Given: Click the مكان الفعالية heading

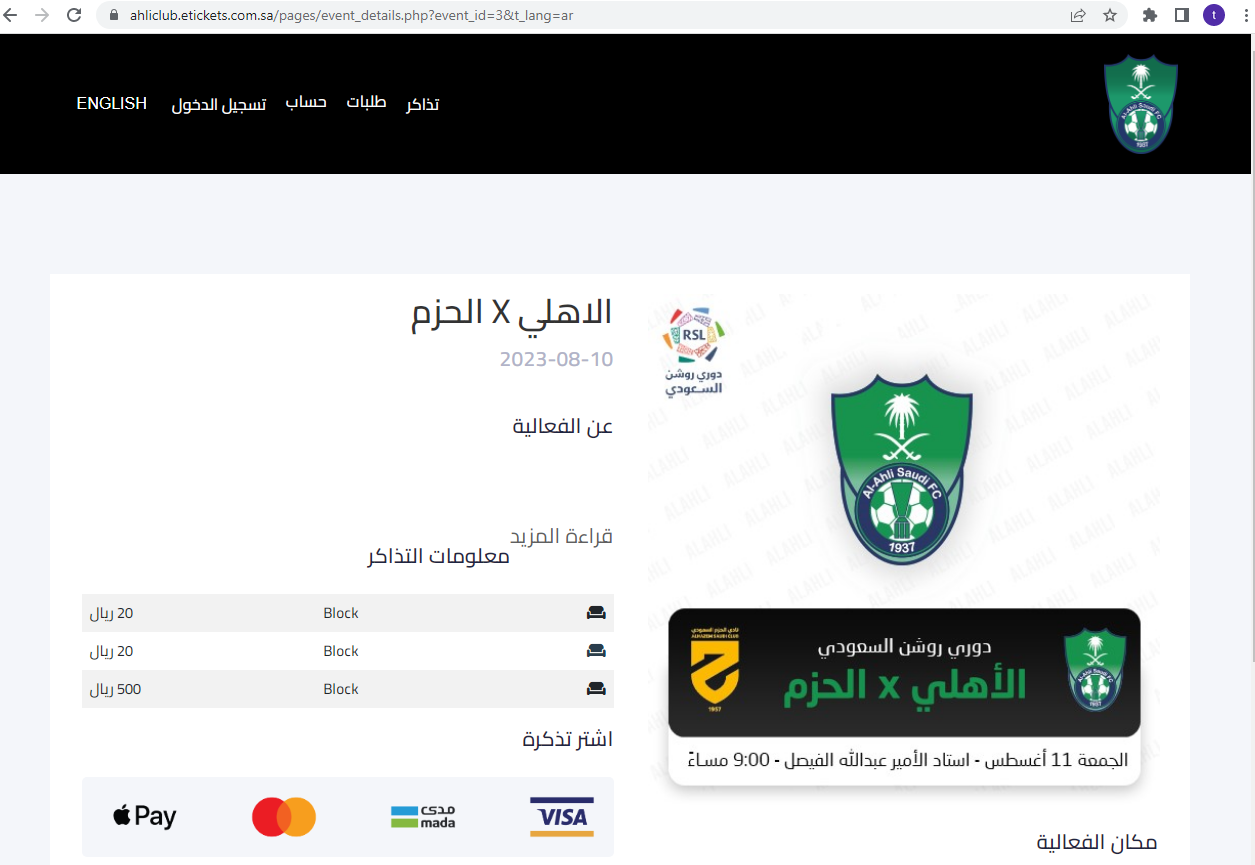Looking at the screenshot, I should 1097,842.
